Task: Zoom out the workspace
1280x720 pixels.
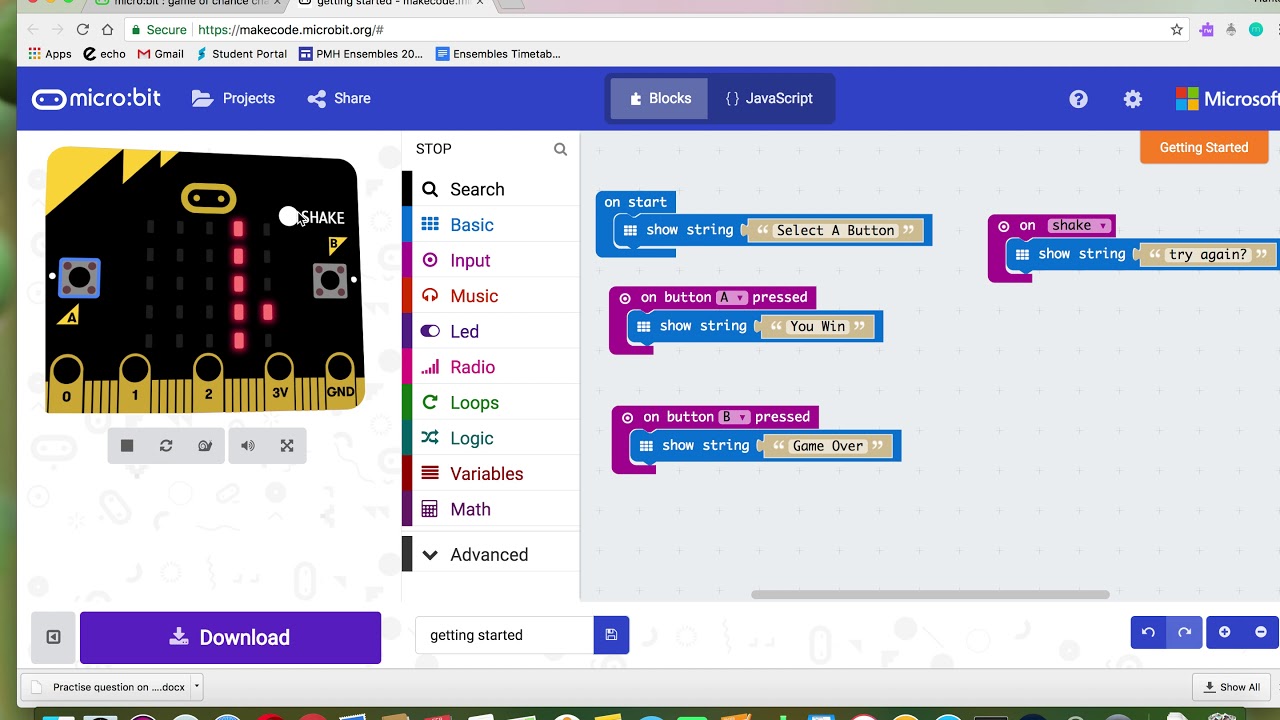Action: click(1261, 632)
